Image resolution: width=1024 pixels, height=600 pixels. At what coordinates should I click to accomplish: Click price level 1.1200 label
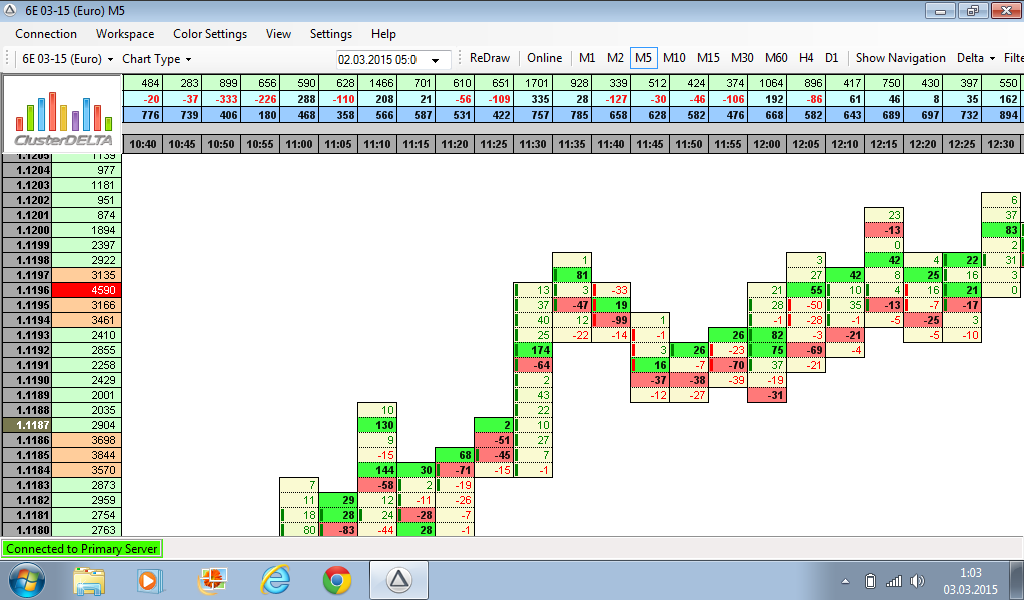(27, 230)
